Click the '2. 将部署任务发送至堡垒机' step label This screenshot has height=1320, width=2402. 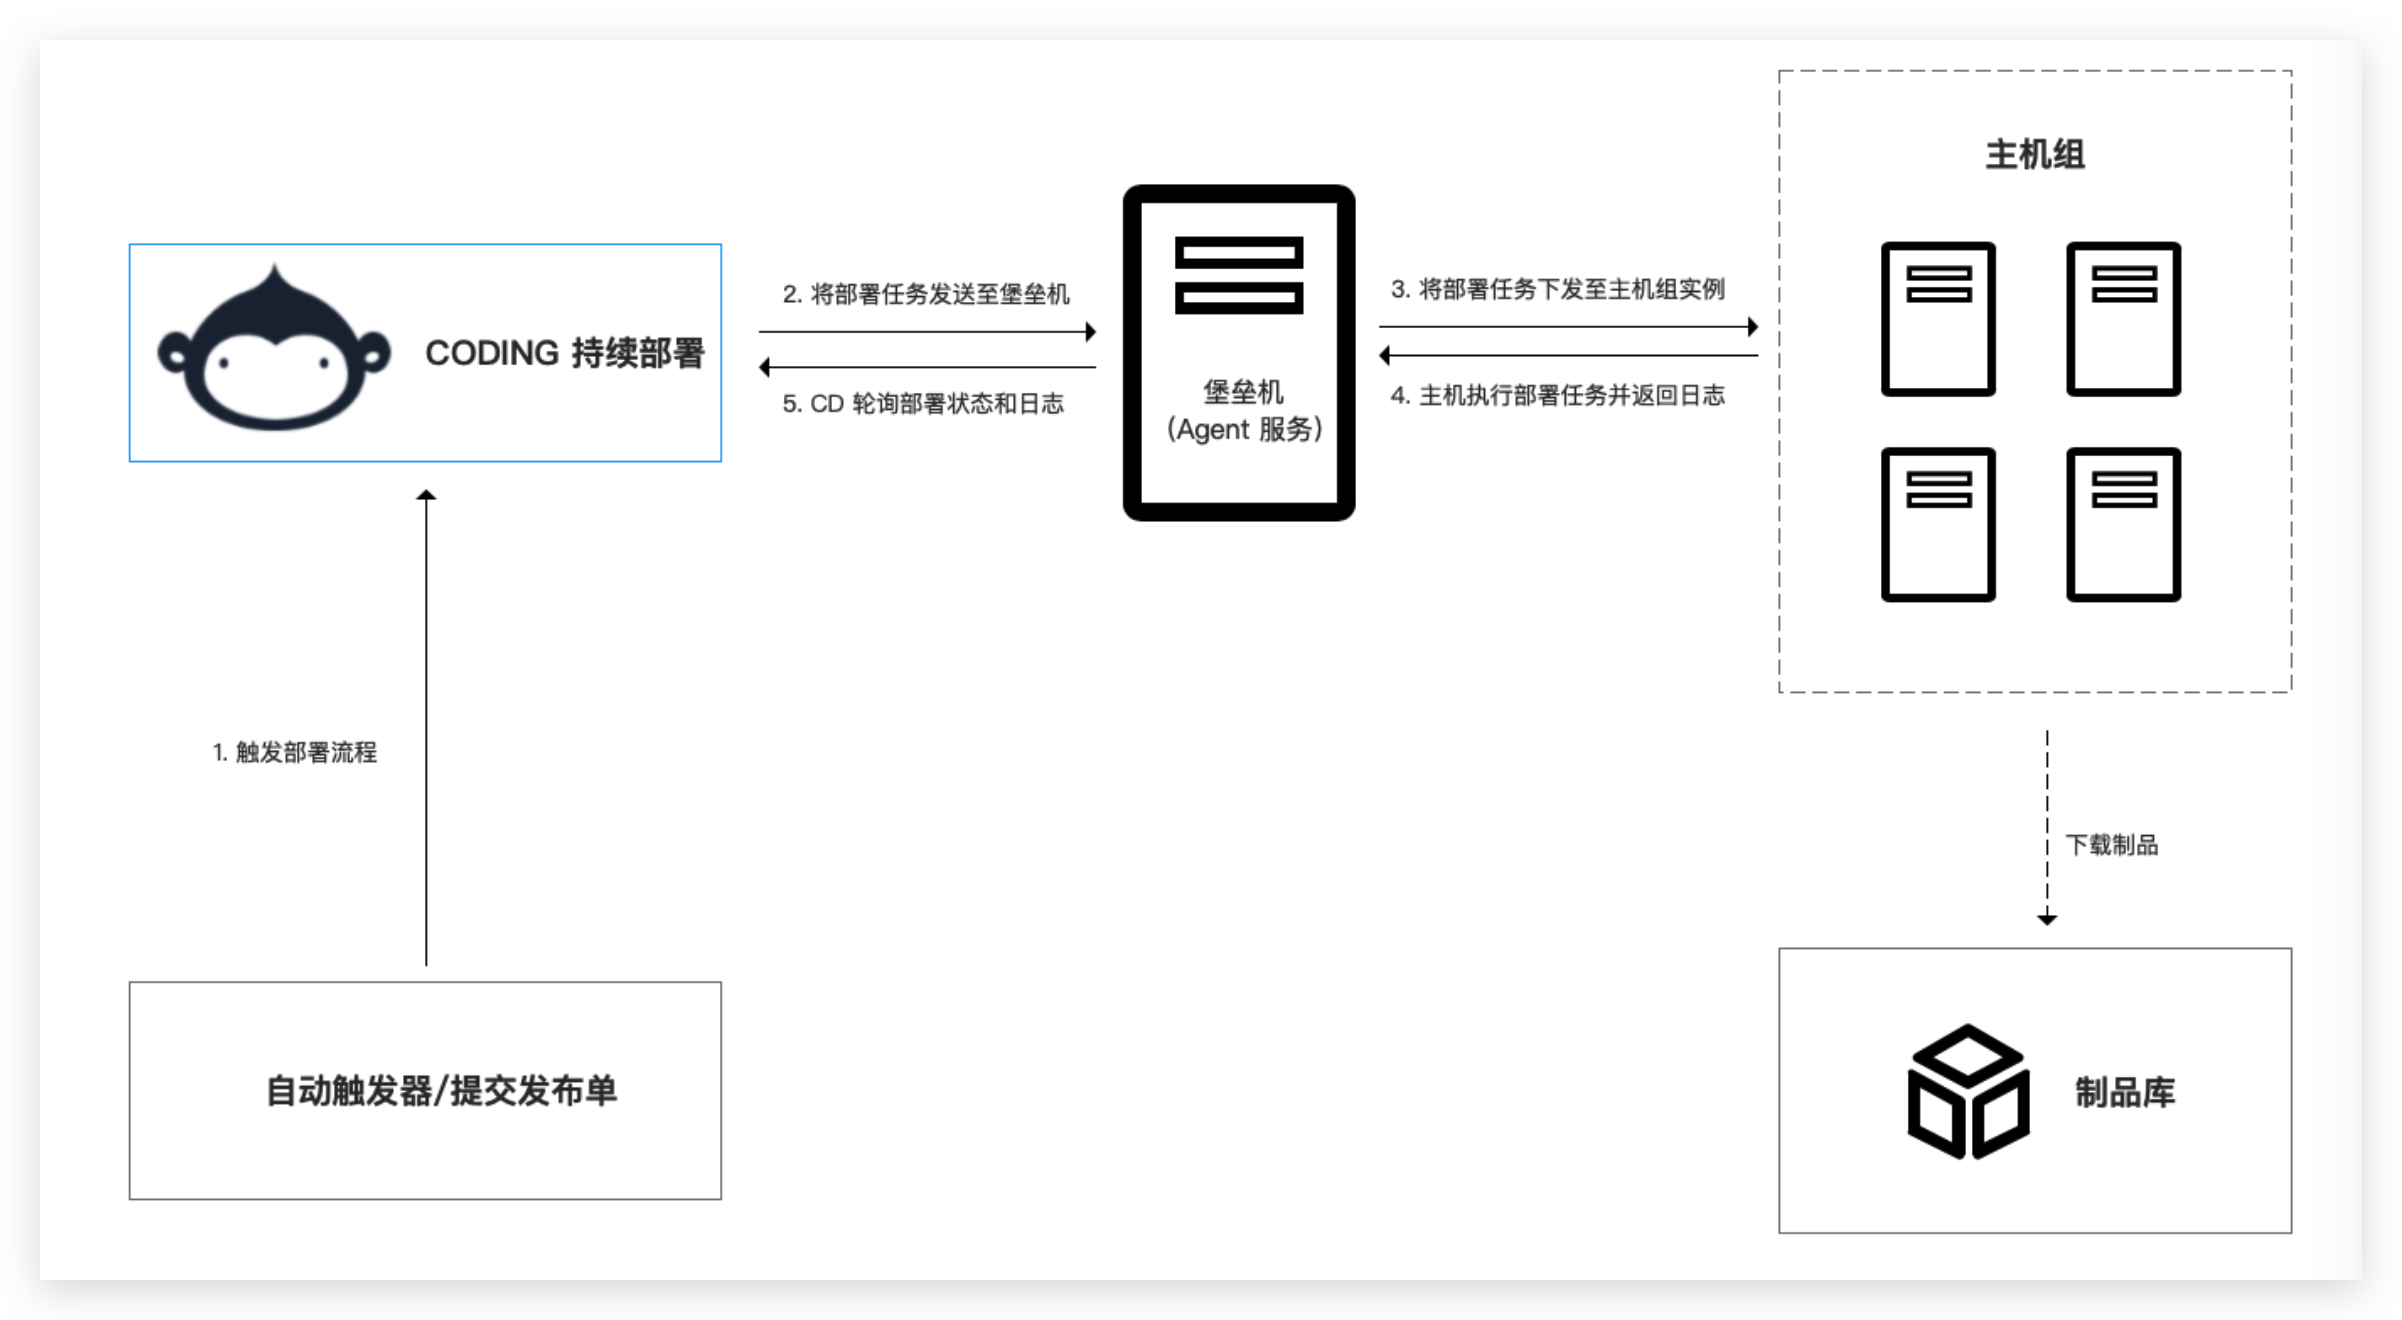pyautogui.click(x=926, y=294)
